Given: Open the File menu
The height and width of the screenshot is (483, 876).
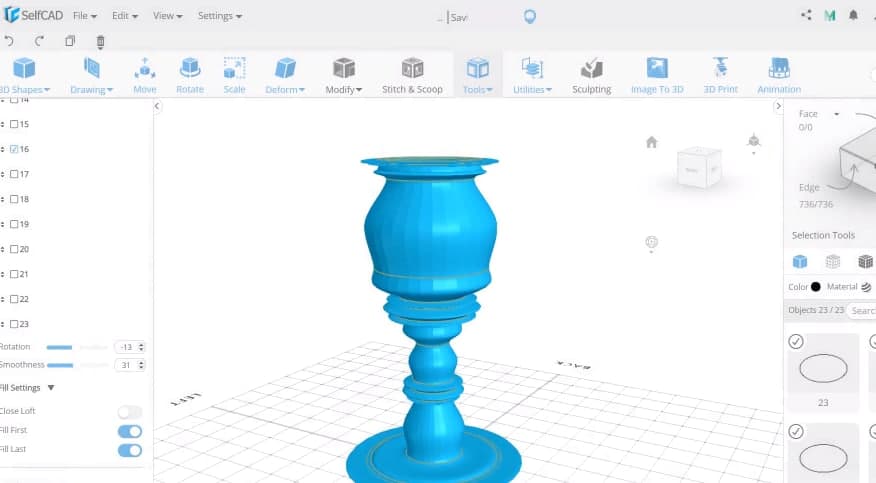Looking at the screenshot, I should pos(84,16).
